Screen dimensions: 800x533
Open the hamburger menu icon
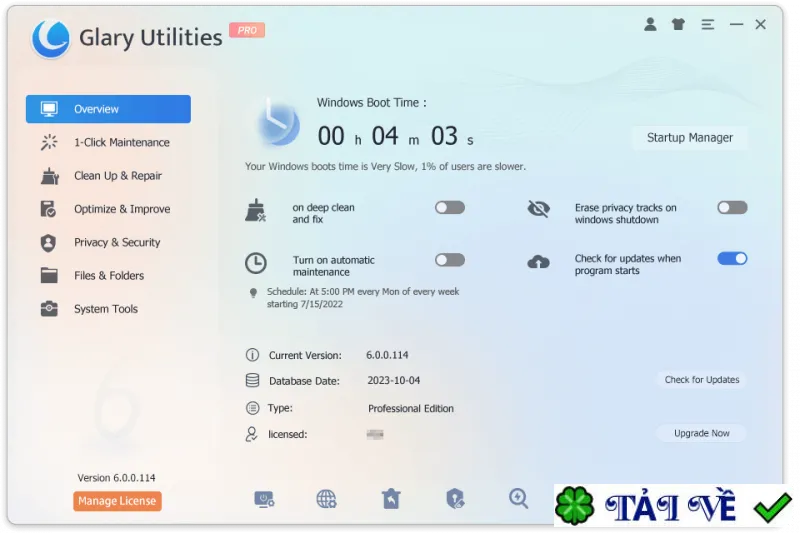[x=707, y=24]
